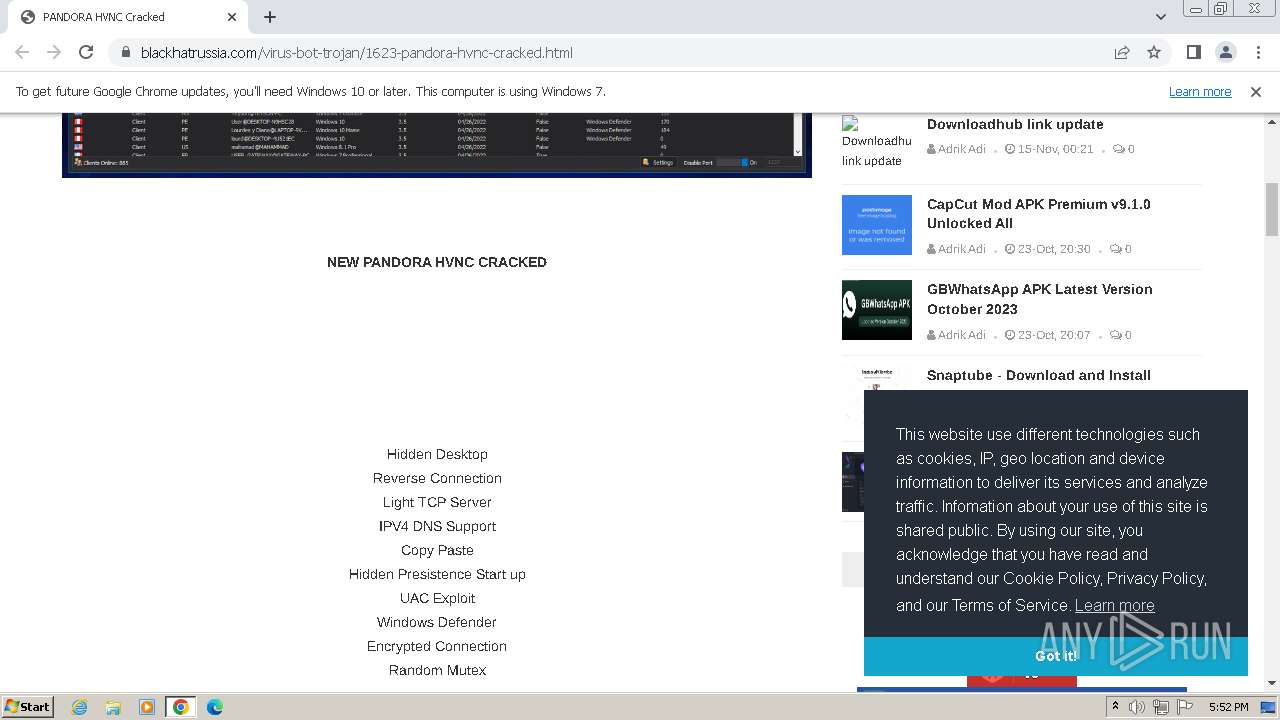The width and height of the screenshot is (1280, 720).
Task: Click author Adrik Adi on Downloadhub post
Action: pyautogui.click(x=961, y=149)
